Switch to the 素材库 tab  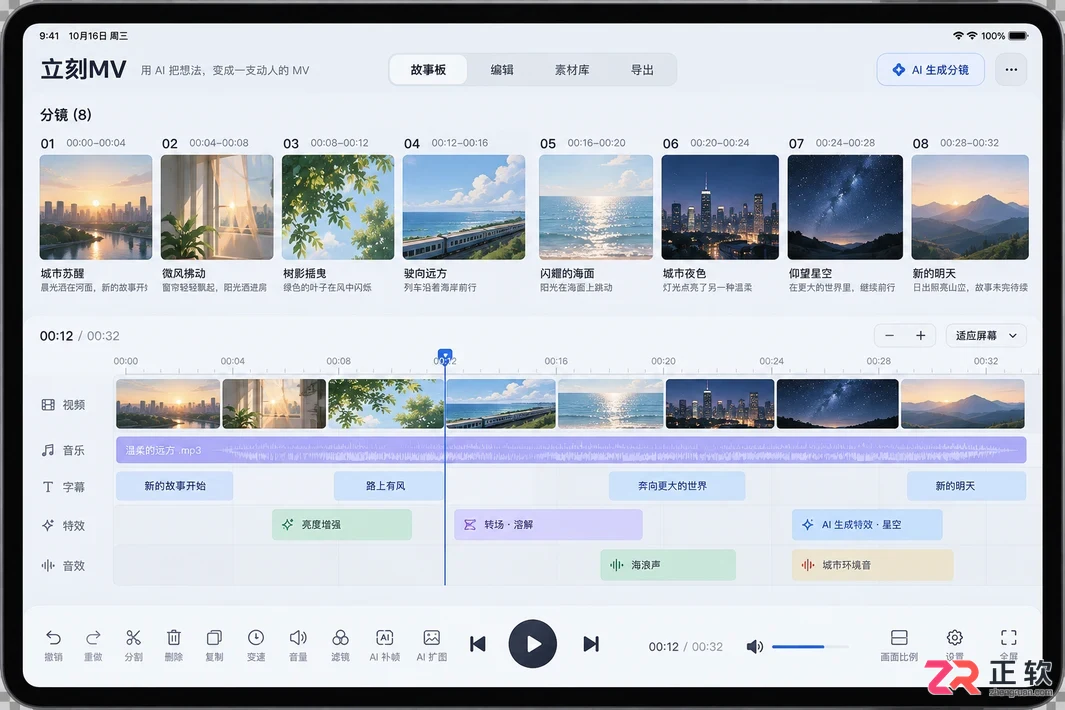[572, 69]
